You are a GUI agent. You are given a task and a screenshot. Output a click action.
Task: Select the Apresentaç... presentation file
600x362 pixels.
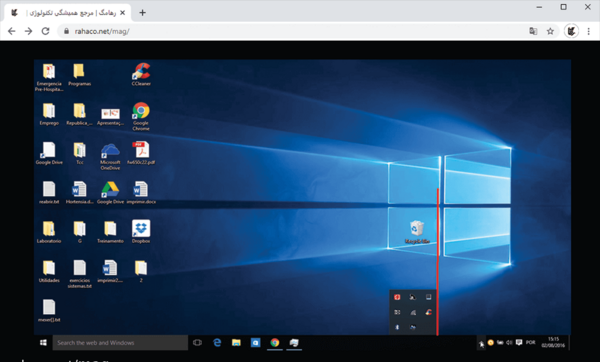pyautogui.click(x=110, y=116)
